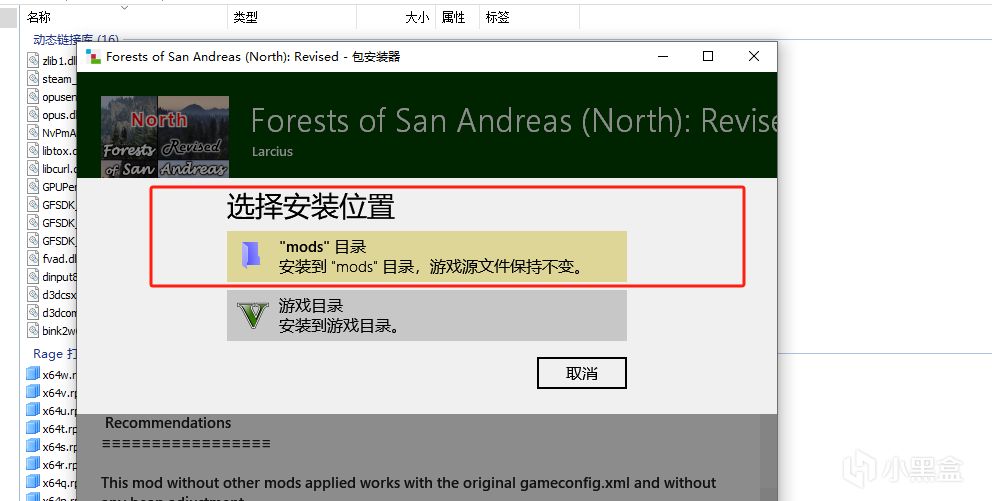The width and height of the screenshot is (992, 501).
Task: Select the x64w archive icon
Action: (x=33, y=374)
